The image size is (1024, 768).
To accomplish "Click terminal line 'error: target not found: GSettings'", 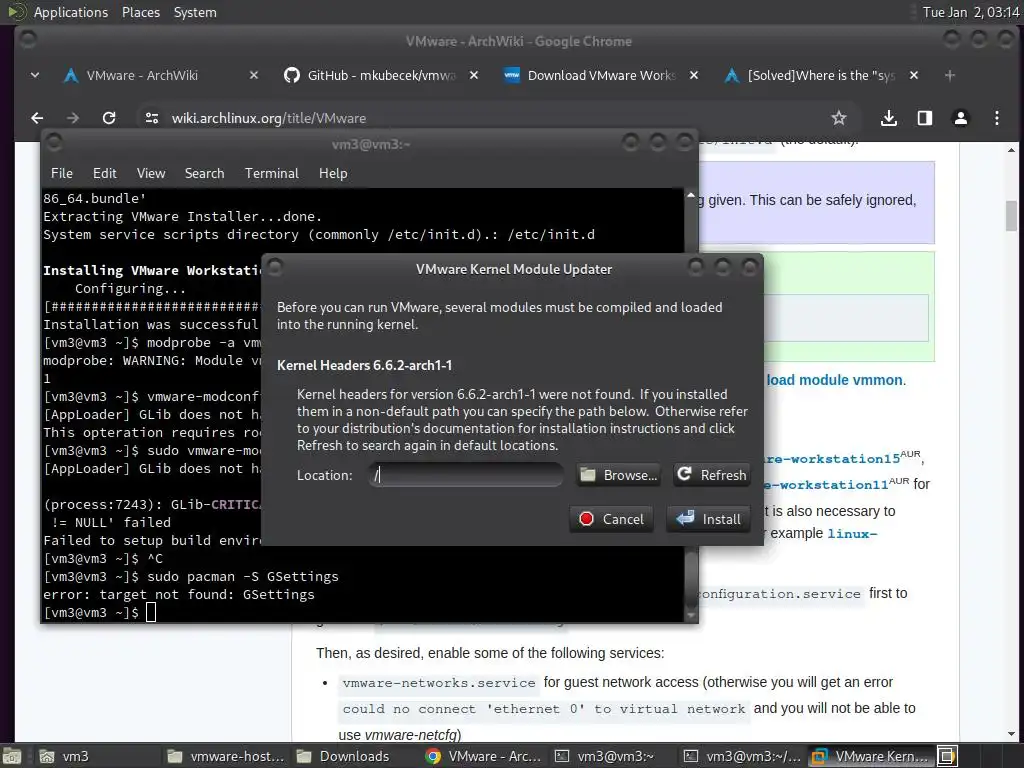I will click(x=178, y=594).
